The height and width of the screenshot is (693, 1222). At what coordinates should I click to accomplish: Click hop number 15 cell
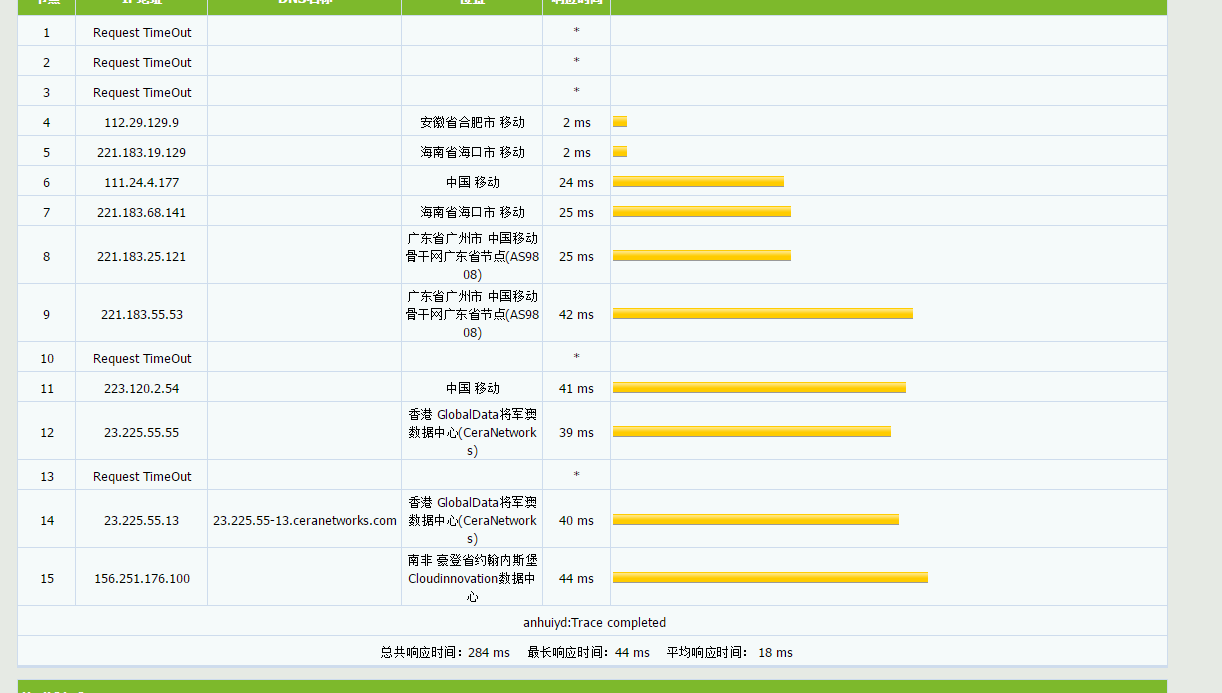click(x=47, y=578)
